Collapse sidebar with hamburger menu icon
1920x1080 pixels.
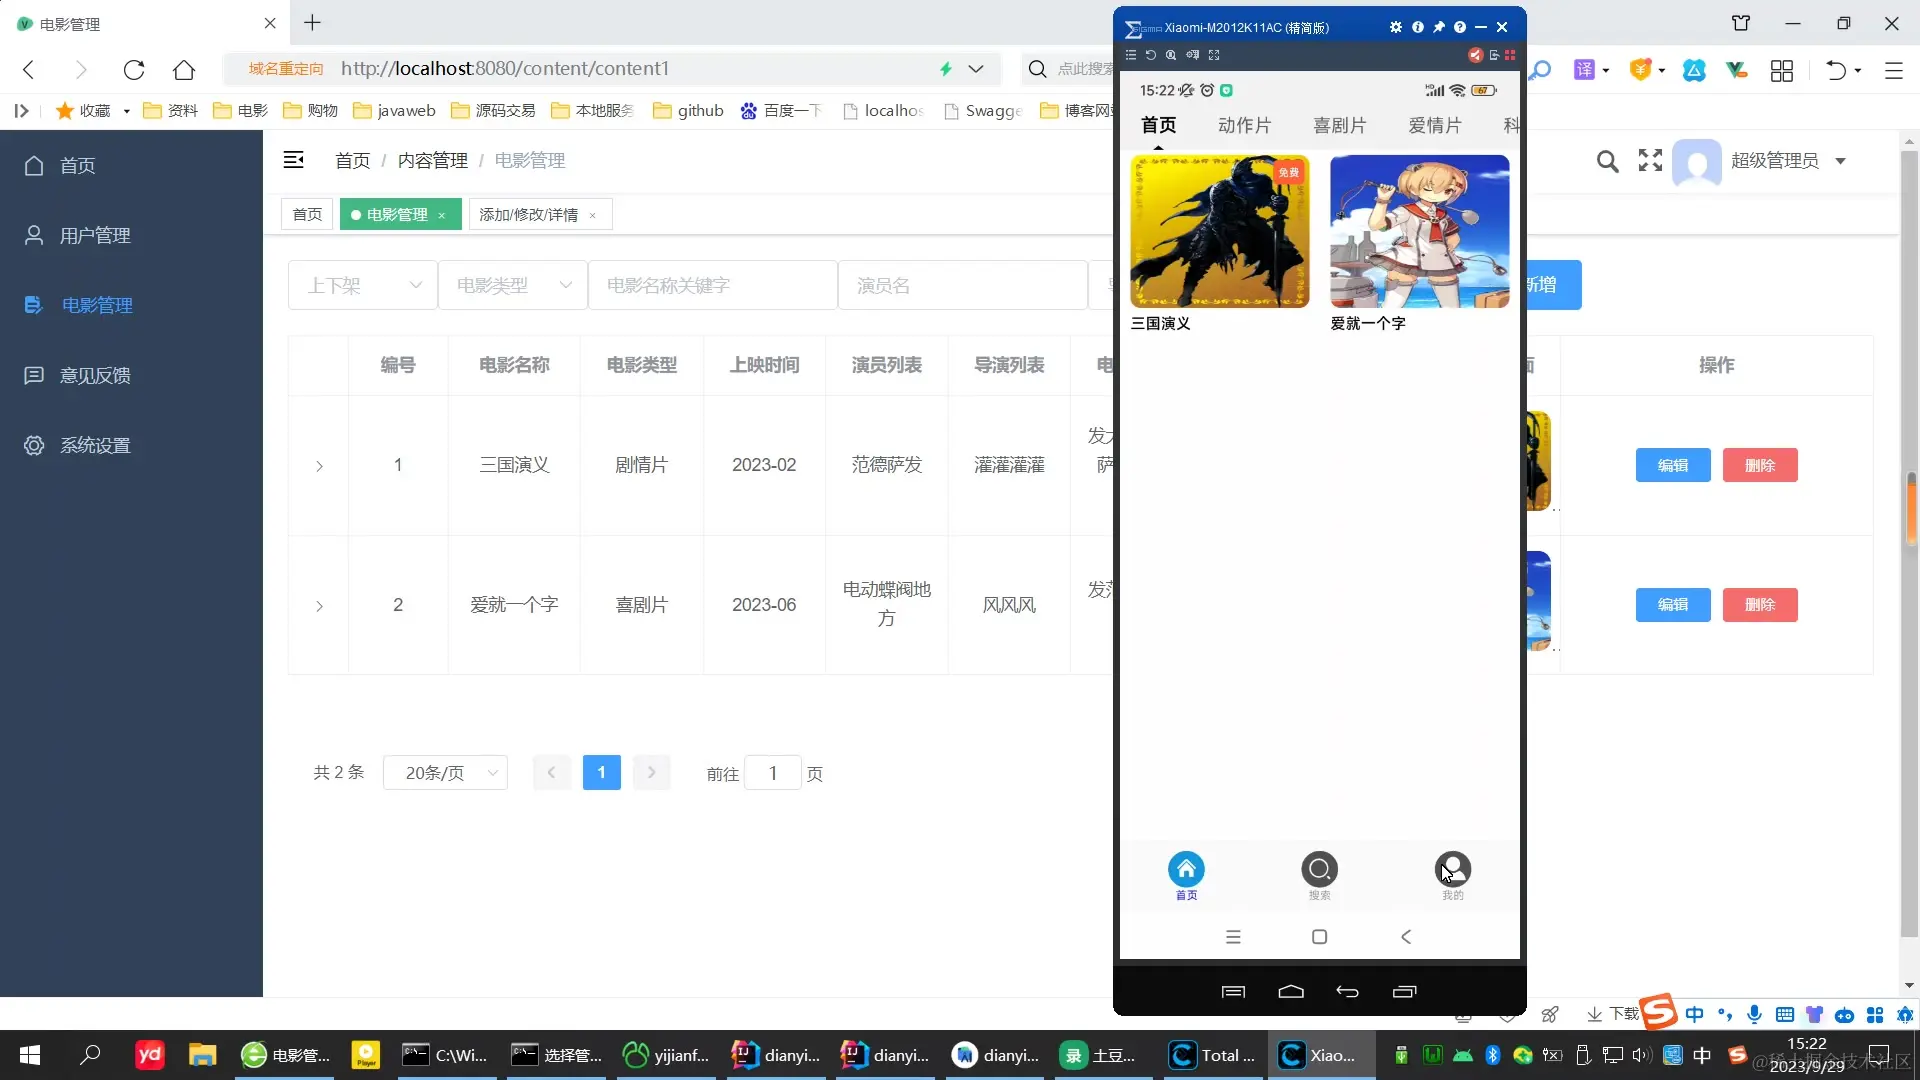[x=293, y=160]
